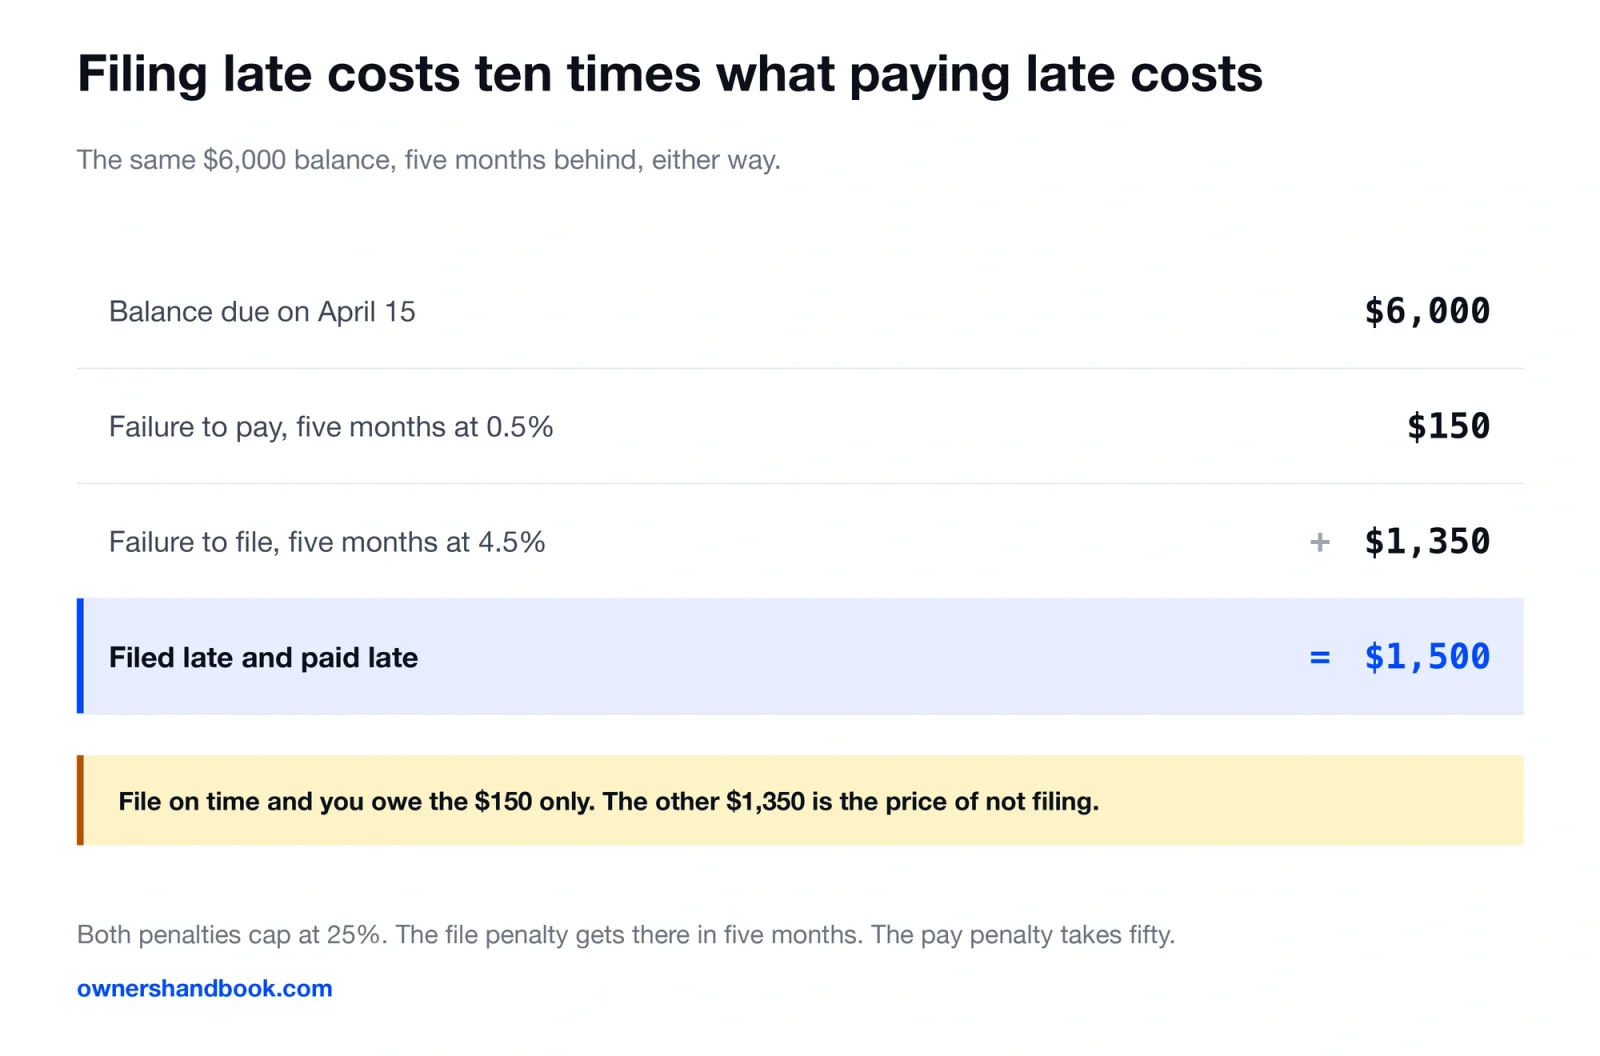Click the $6,000 balance amount
The width and height of the screenshot is (1600, 1056).
1427,311
